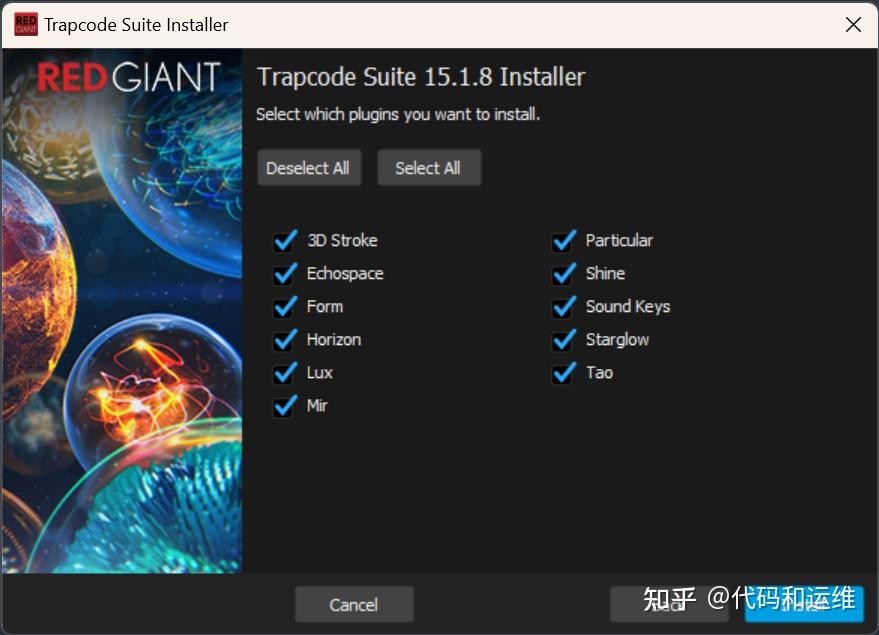Disable the Form checkbox
Viewport: 879px width, 635px height.
tap(285, 306)
